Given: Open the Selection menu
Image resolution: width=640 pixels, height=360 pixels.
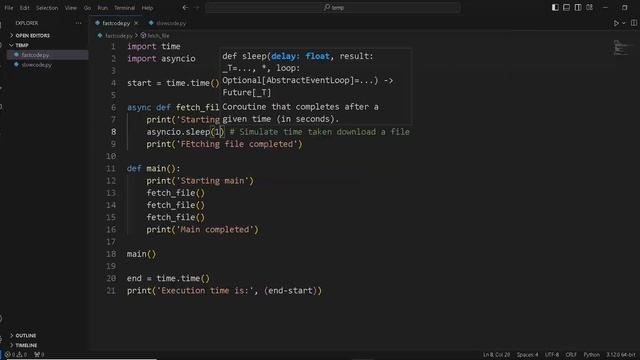Looking at the screenshot, I should point(47,8).
